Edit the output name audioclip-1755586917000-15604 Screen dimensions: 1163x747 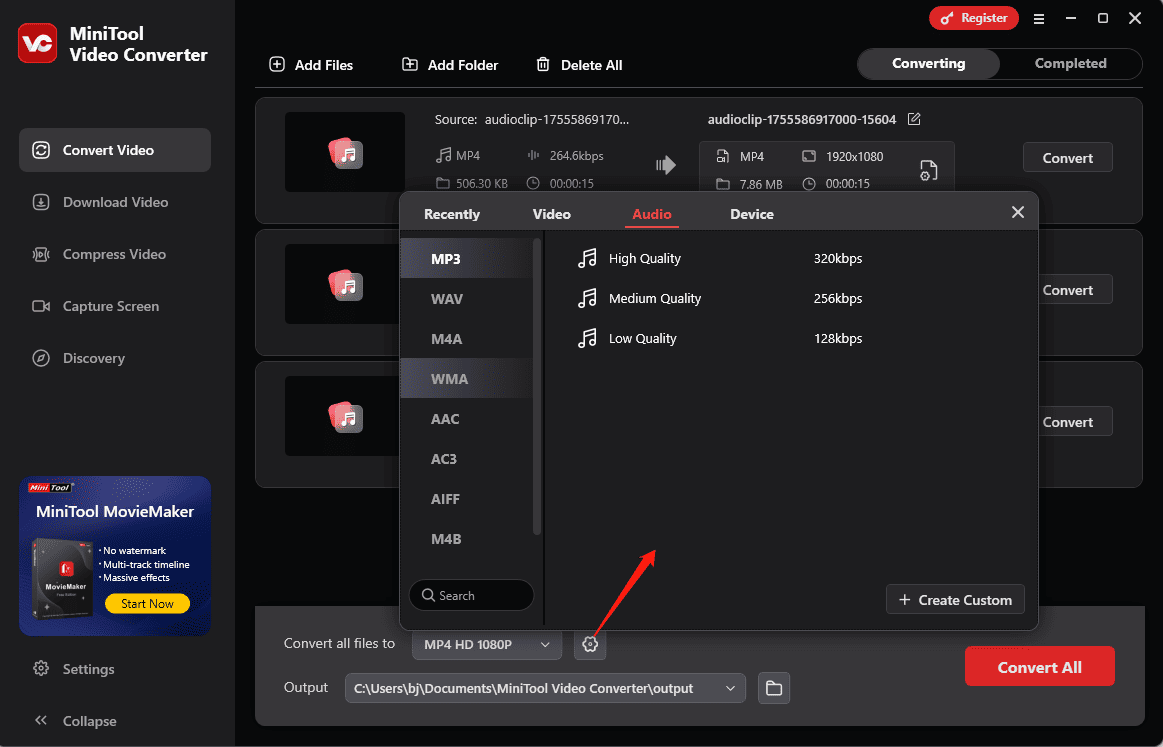click(x=914, y=119)
